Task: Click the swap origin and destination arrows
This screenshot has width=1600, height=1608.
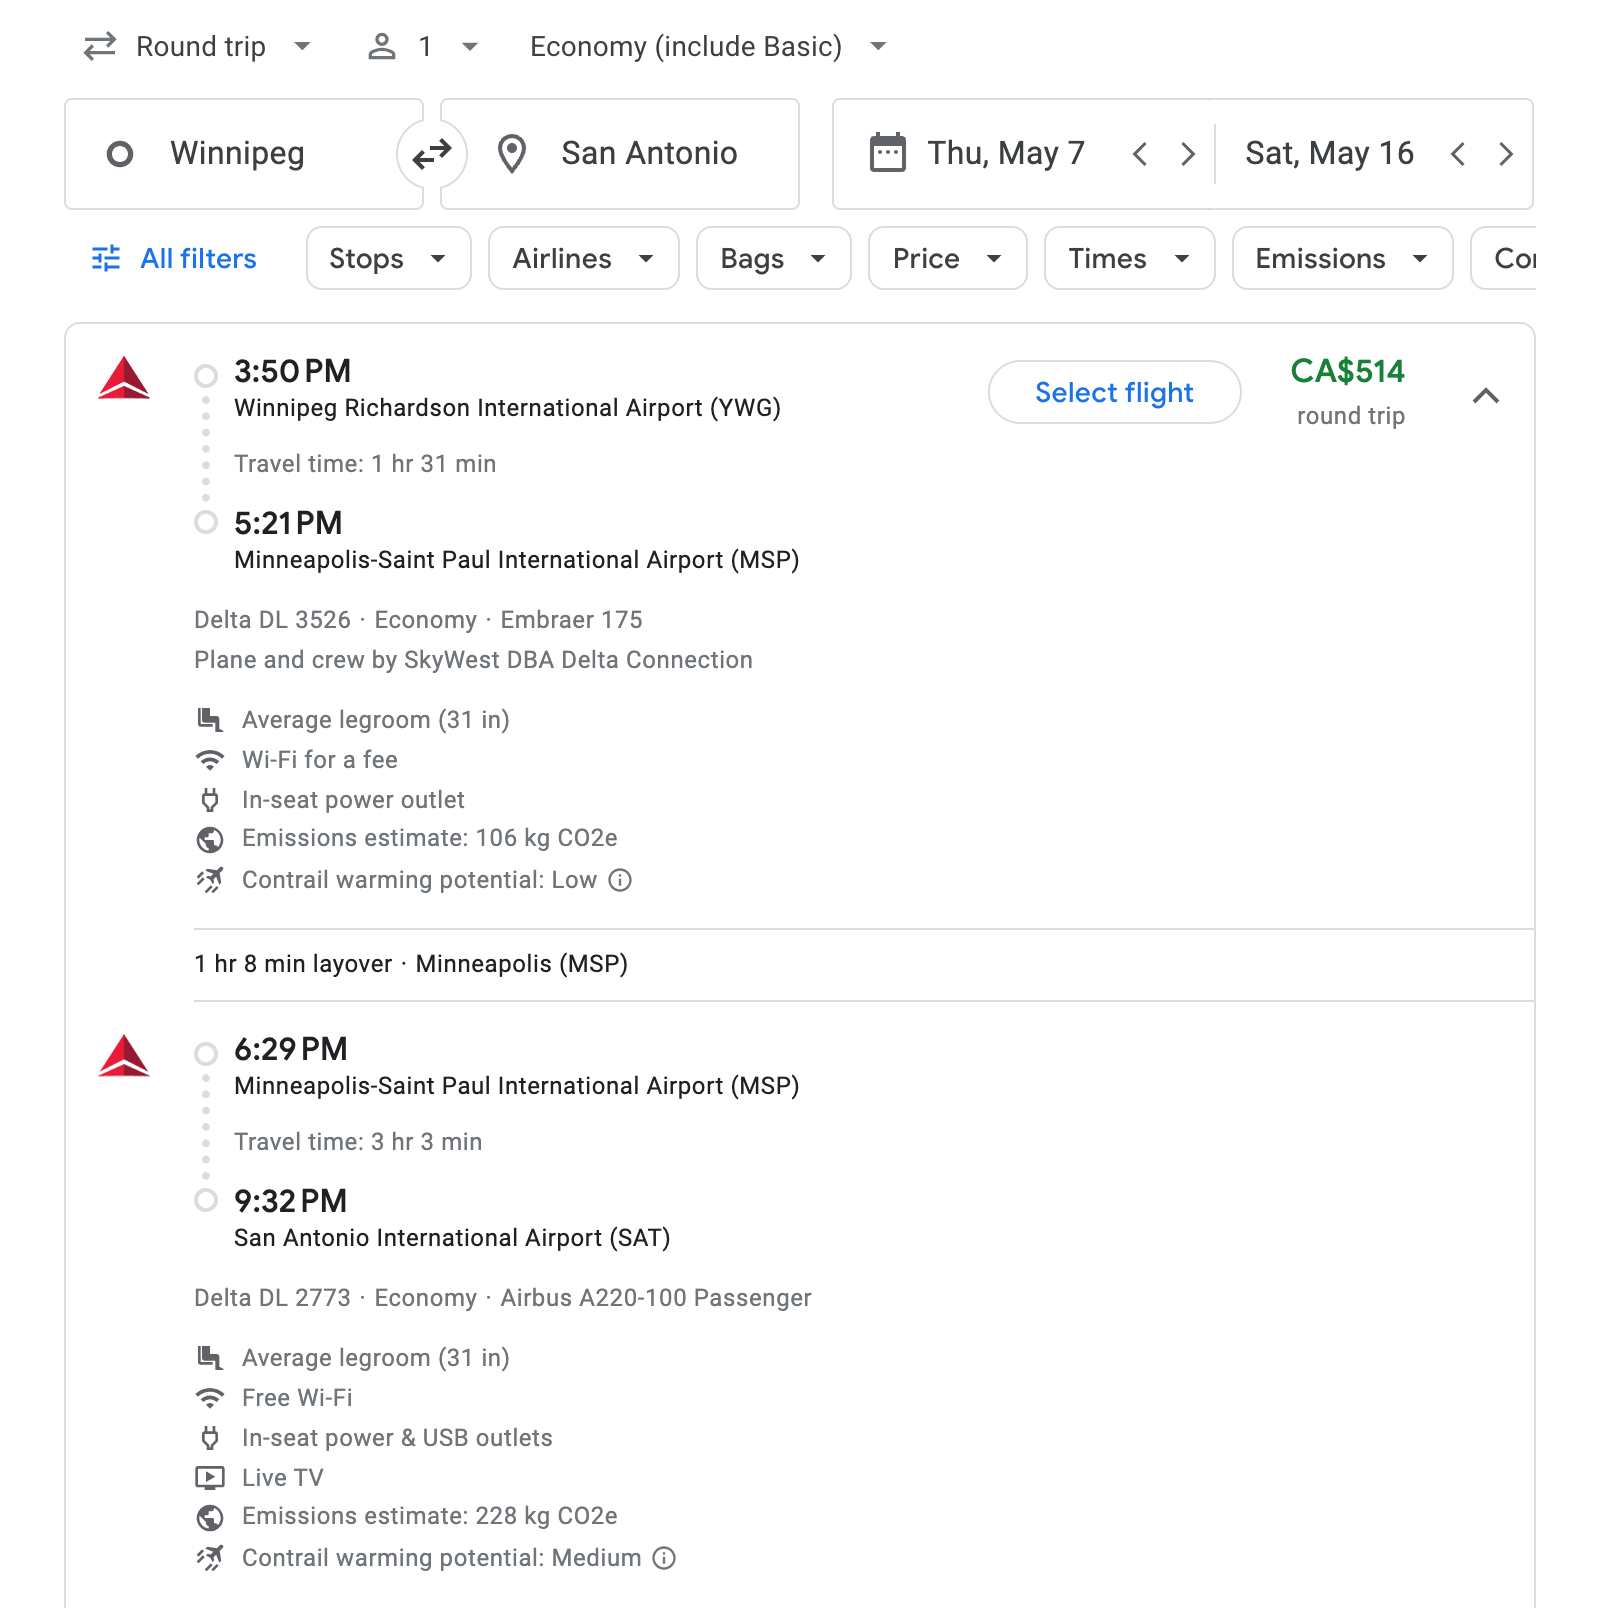Action: pos(430,153)
